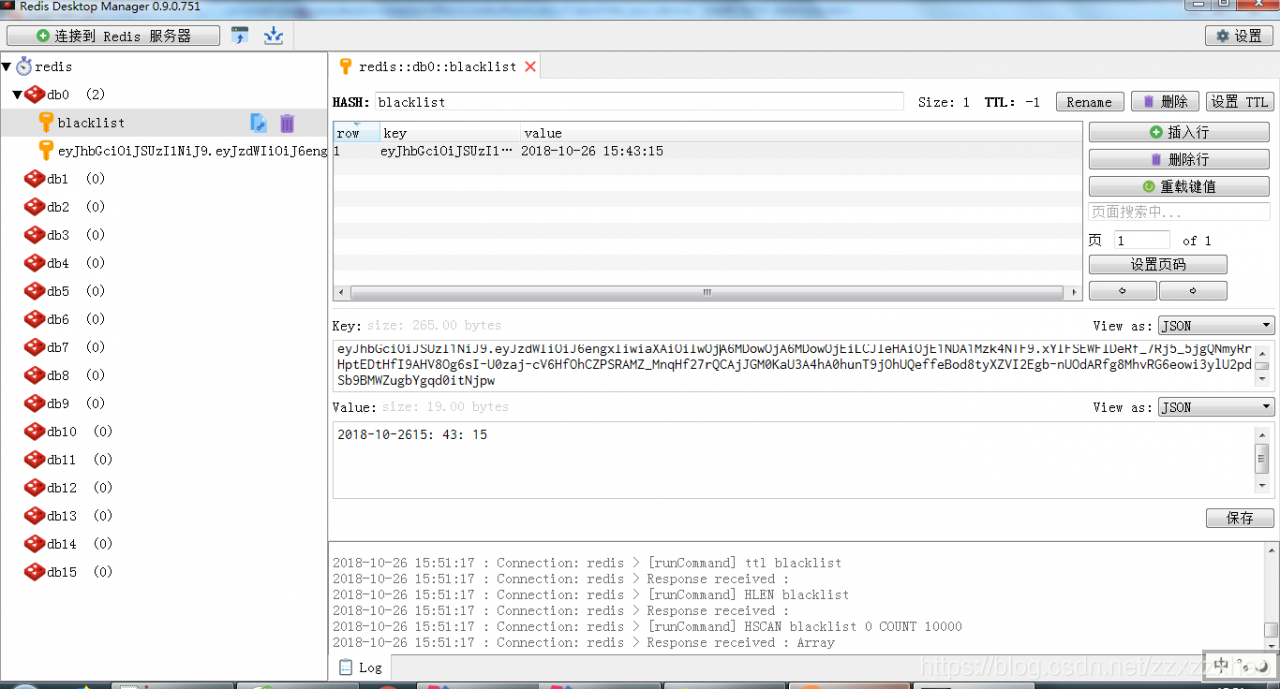Save the value with 保存
The image size is (1280, 689).
tap(1239, 518)
